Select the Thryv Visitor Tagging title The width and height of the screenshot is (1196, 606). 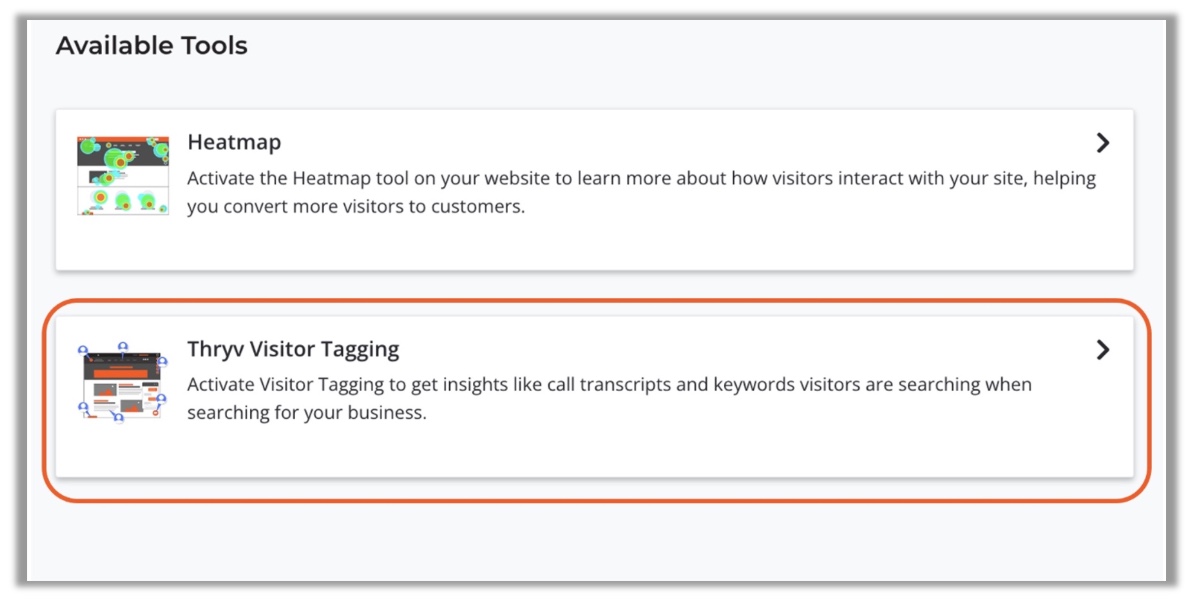(294, 350)
